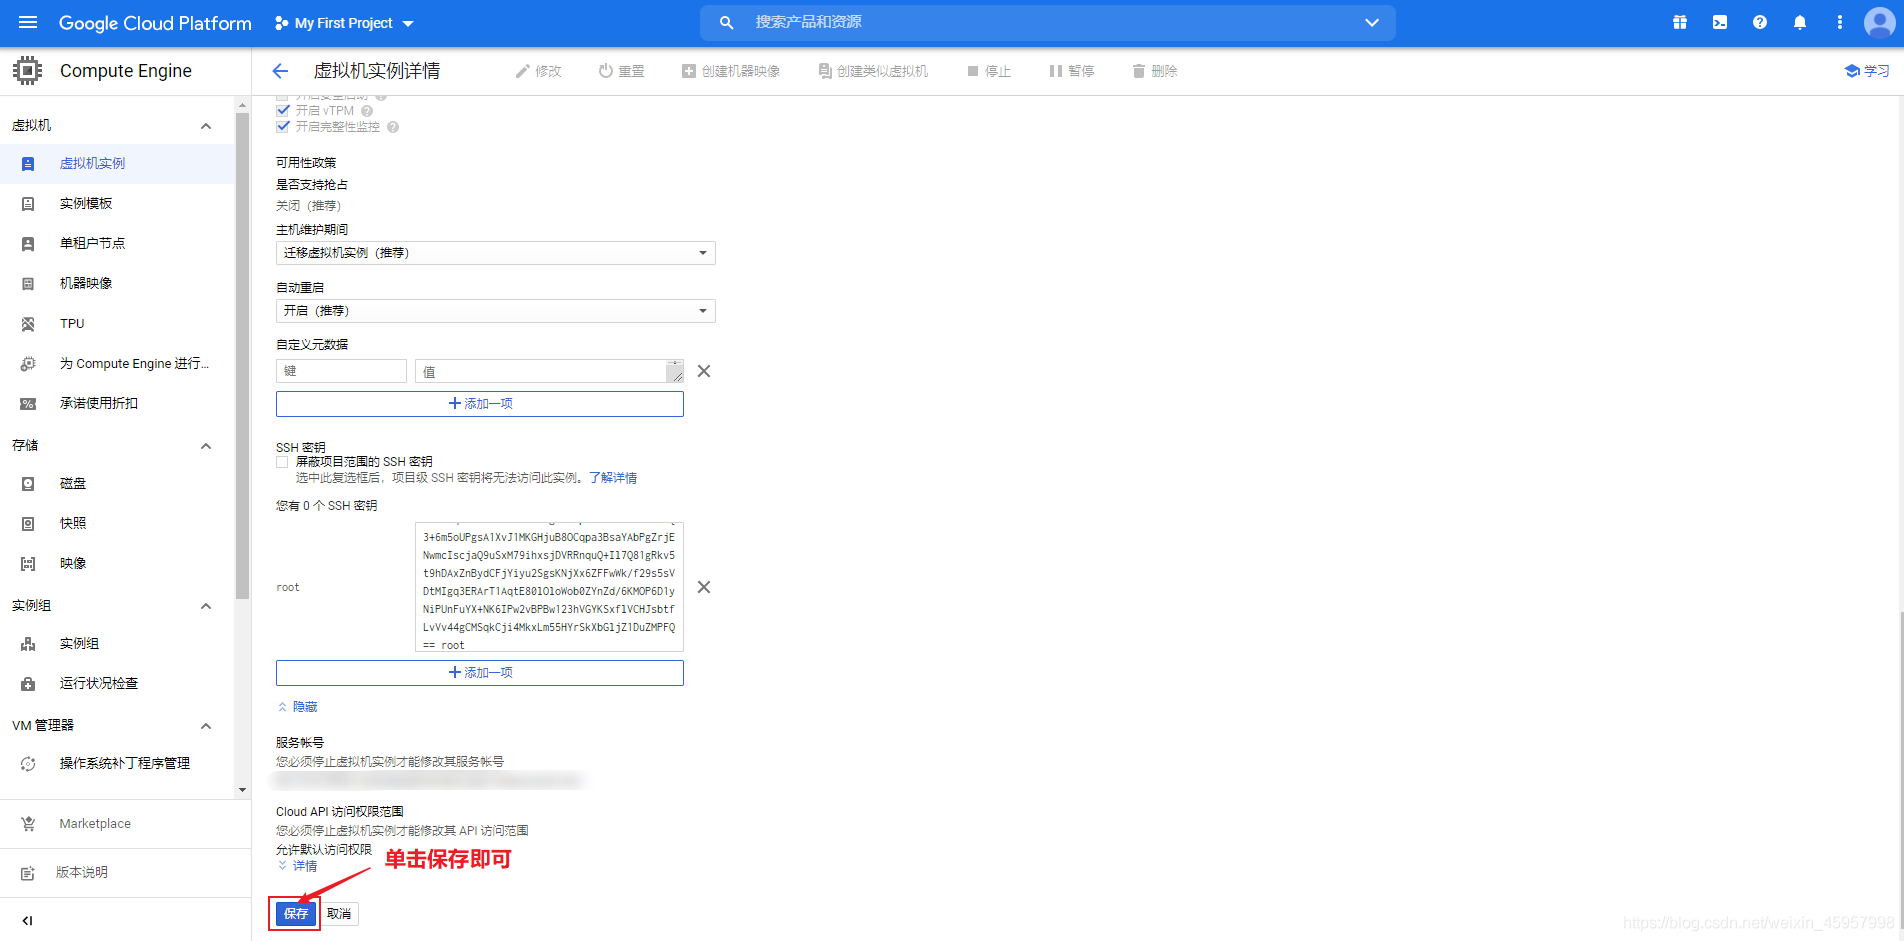Open the 学习 learn panel
This screenshot has width=1904, height=941.
(1867, 71)
